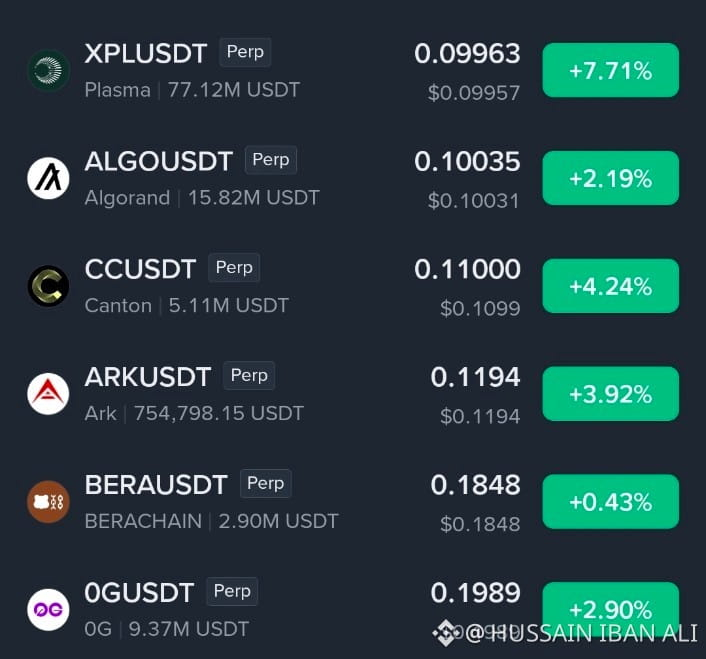Screen dimensions: 706x659
Task: Tap Binance logo in watermark
Action: [x=445, y=633]
